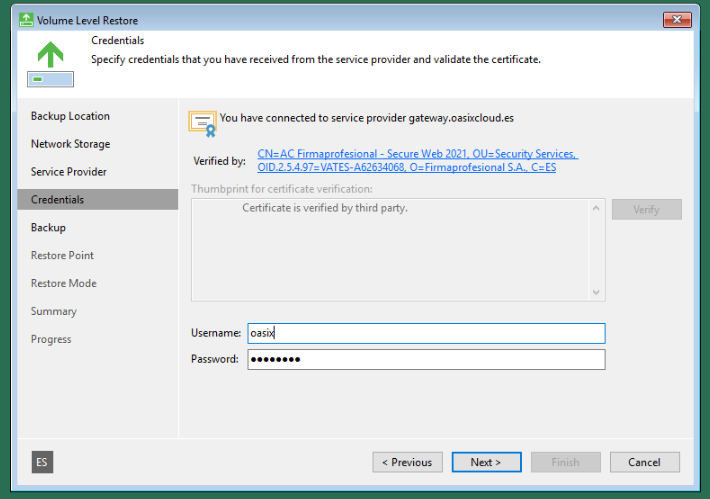Go back with the Previous button

click(407, 462)
